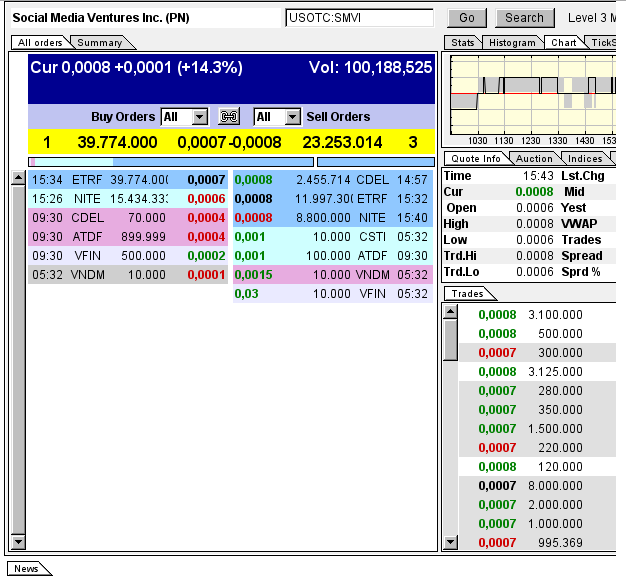Click the link chain icon between order filters
Image resolution: width=626 pixels, height=576 pixels.
(229, 117)
